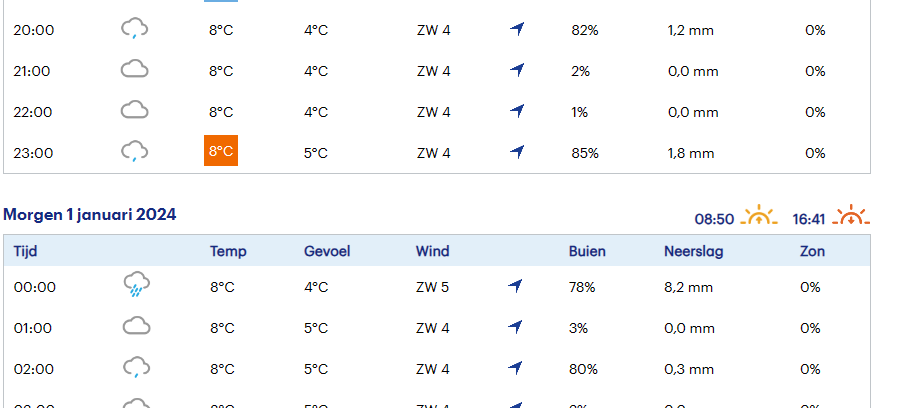The image size is (897, 408).
Task: Click the cloud icon at 22:00
Action: (134, 110)
